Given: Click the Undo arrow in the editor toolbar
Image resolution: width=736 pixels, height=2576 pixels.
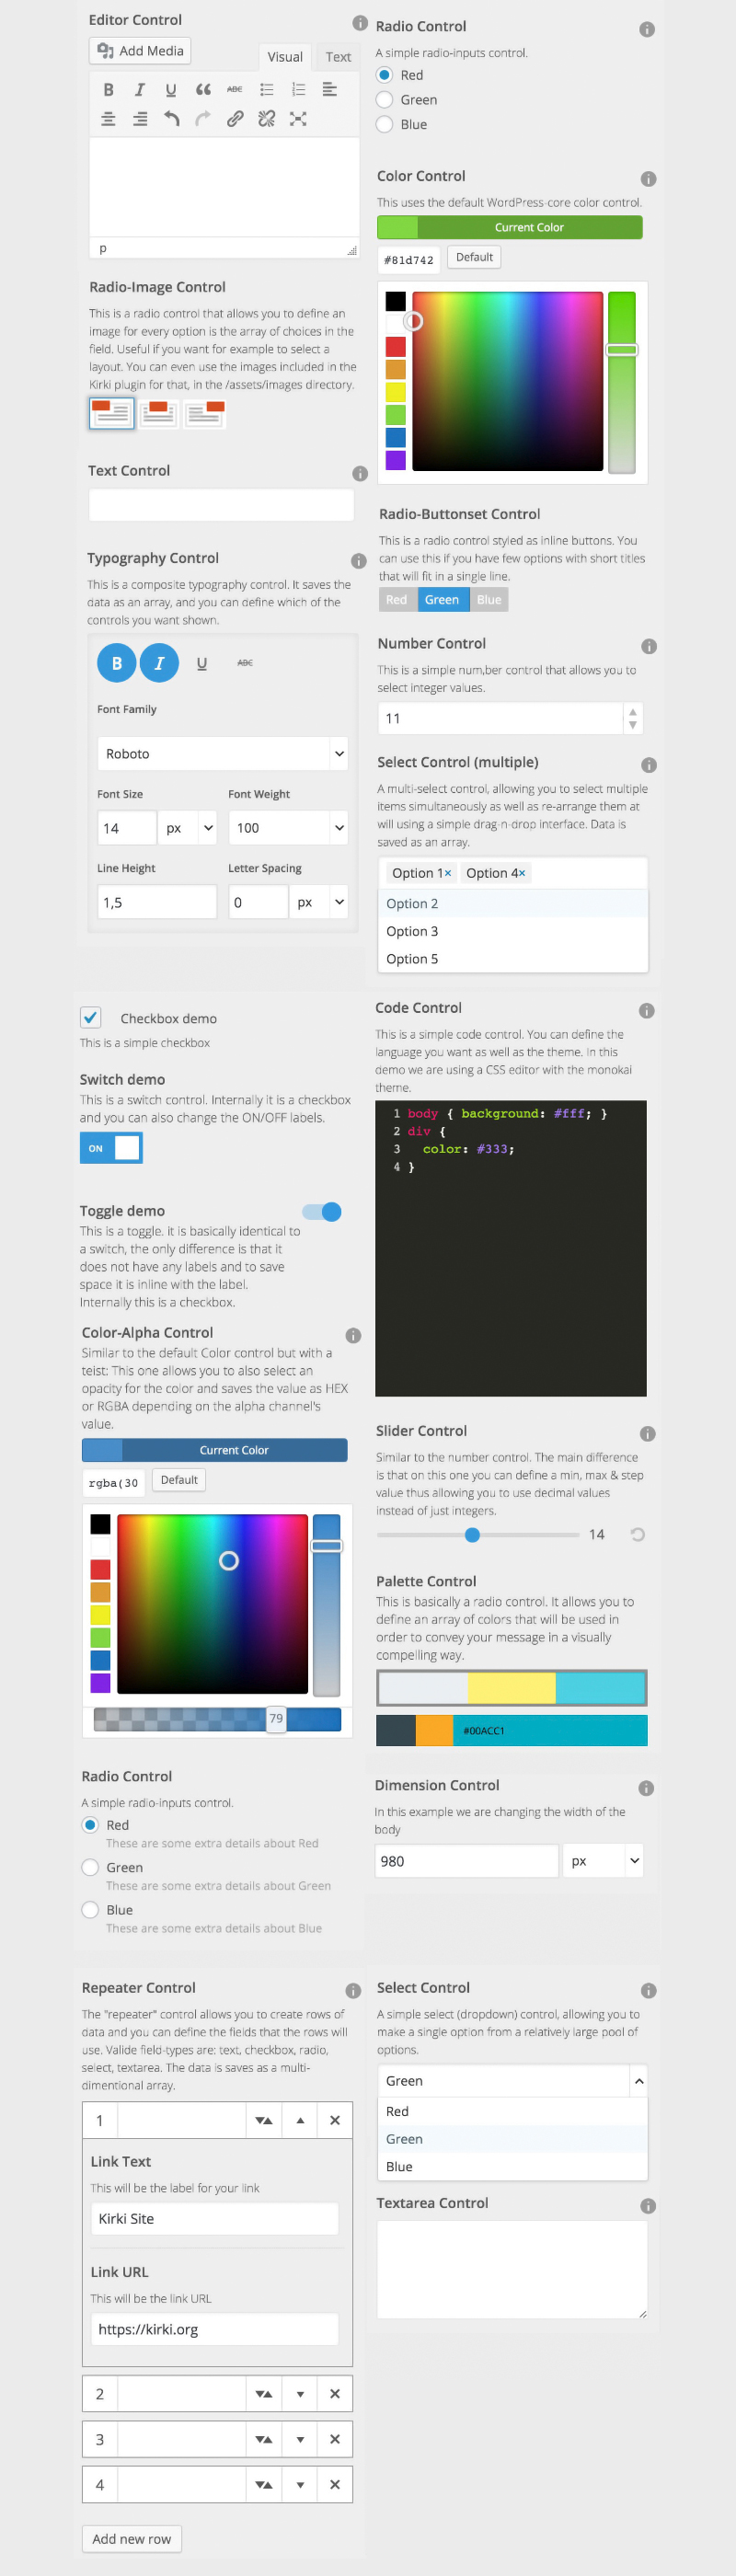Looking at the screenshot, I should coord(171,119).
